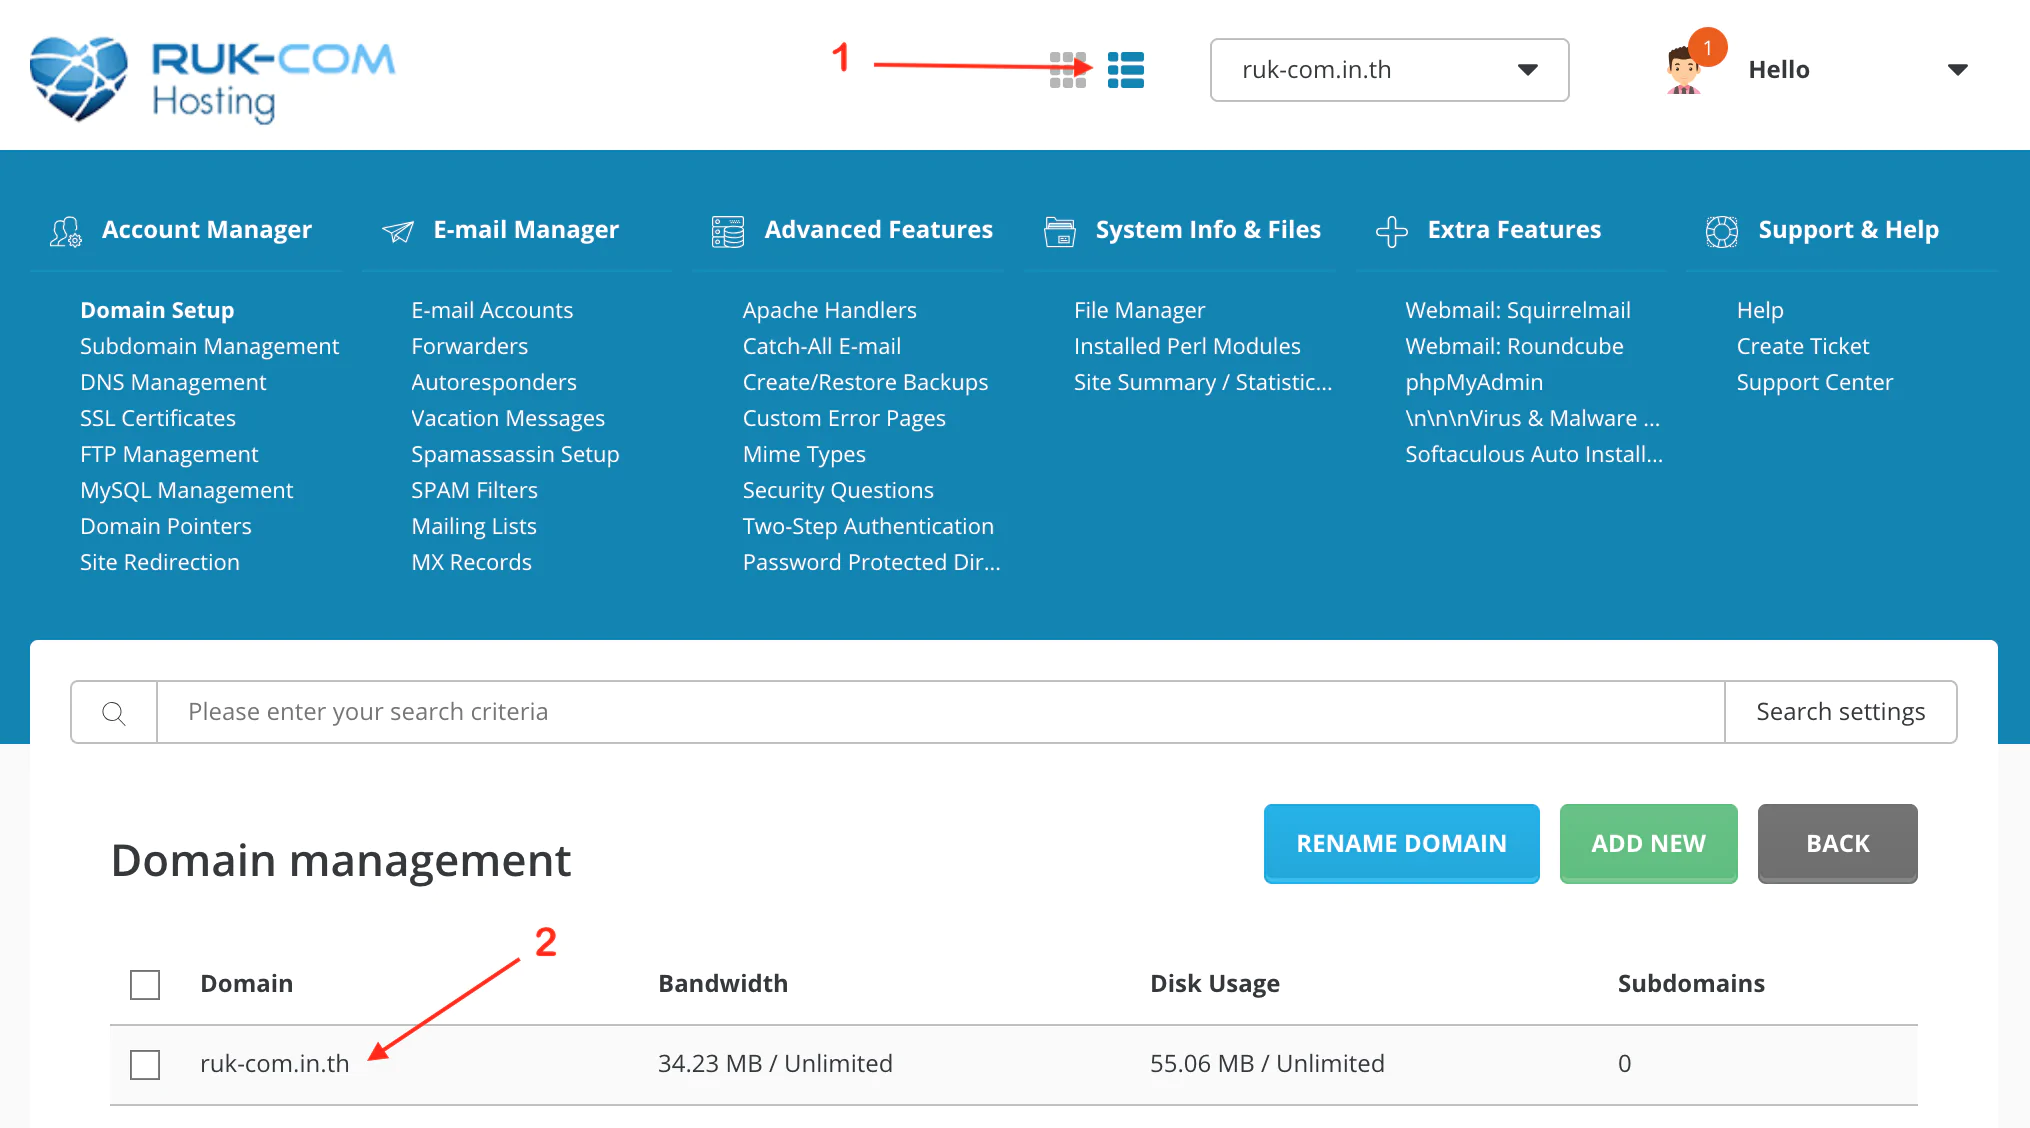Open the Extra Features menu heading
The width and height of the screenshot is (2030, 1128).
tap(1514, 230)
